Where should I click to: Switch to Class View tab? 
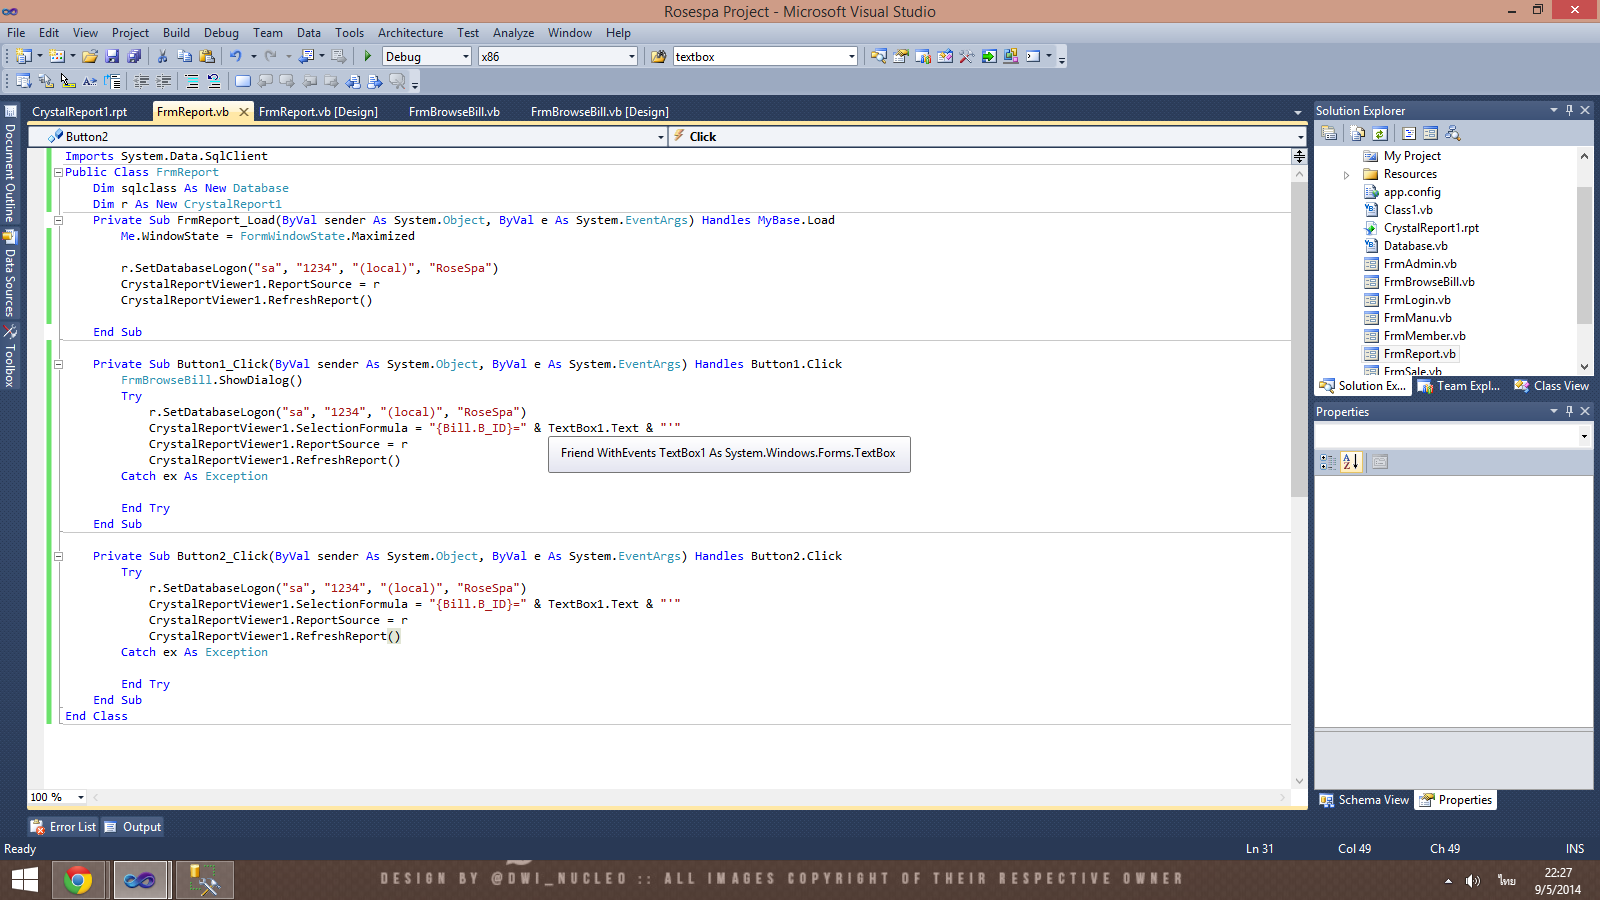tap(1551, 386)
